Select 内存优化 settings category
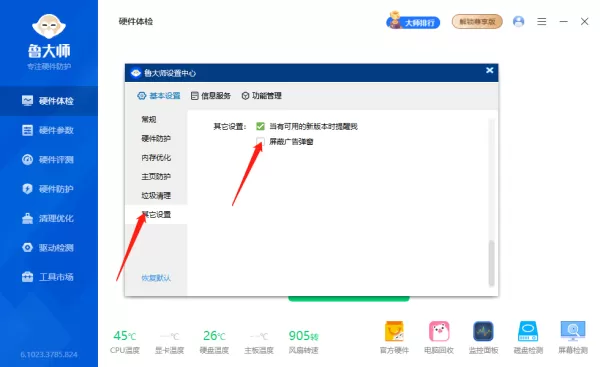600x367 pixels. click(156, 158)
